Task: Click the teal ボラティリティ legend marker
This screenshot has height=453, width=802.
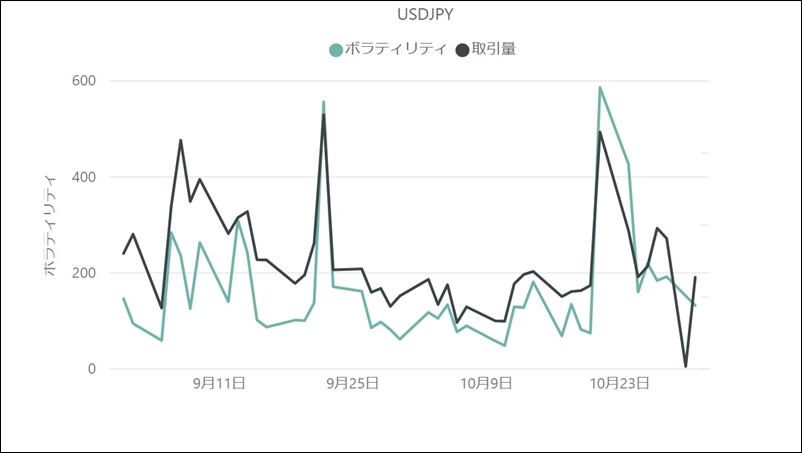Action: (336, 50)
